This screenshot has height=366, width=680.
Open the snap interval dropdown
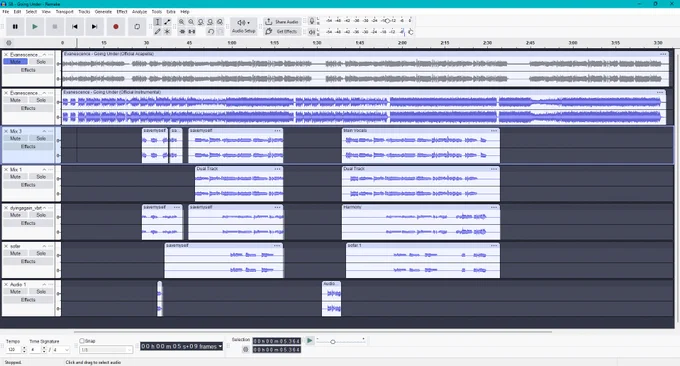[106, 350]
